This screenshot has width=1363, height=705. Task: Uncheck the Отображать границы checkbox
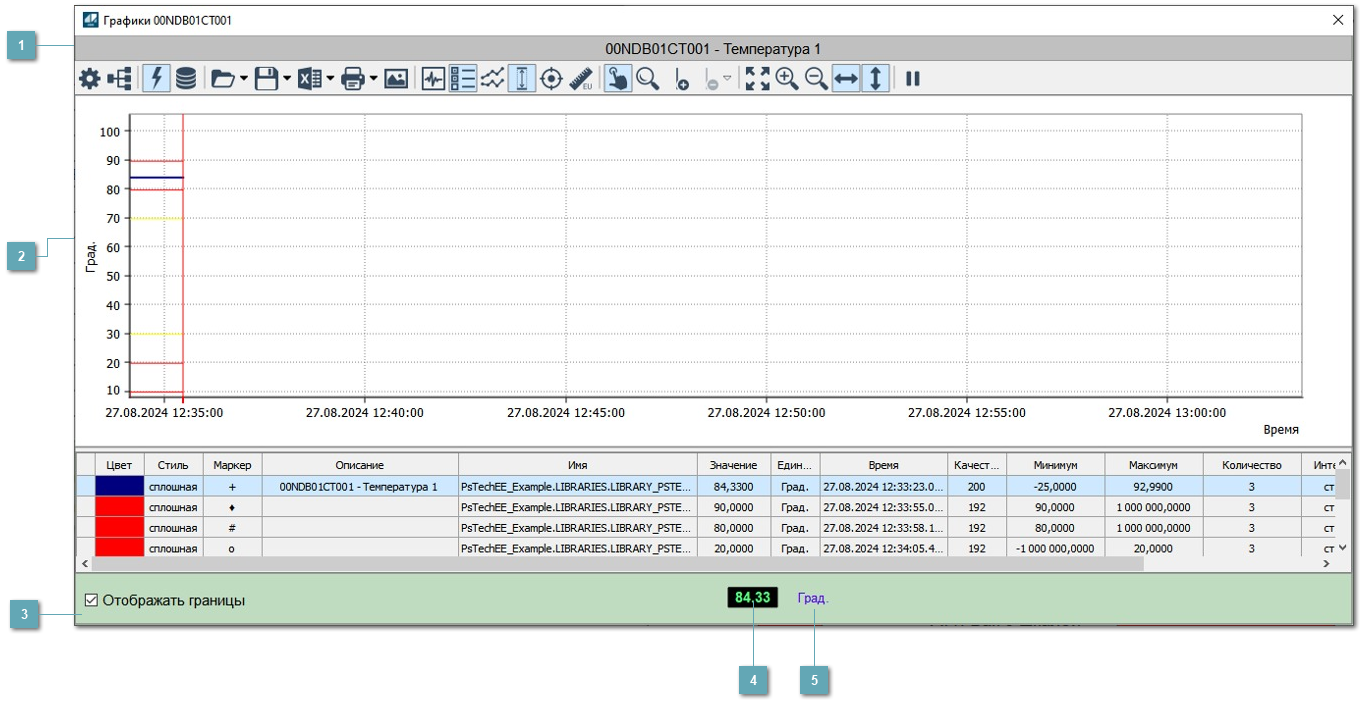[x=92, y=601]
